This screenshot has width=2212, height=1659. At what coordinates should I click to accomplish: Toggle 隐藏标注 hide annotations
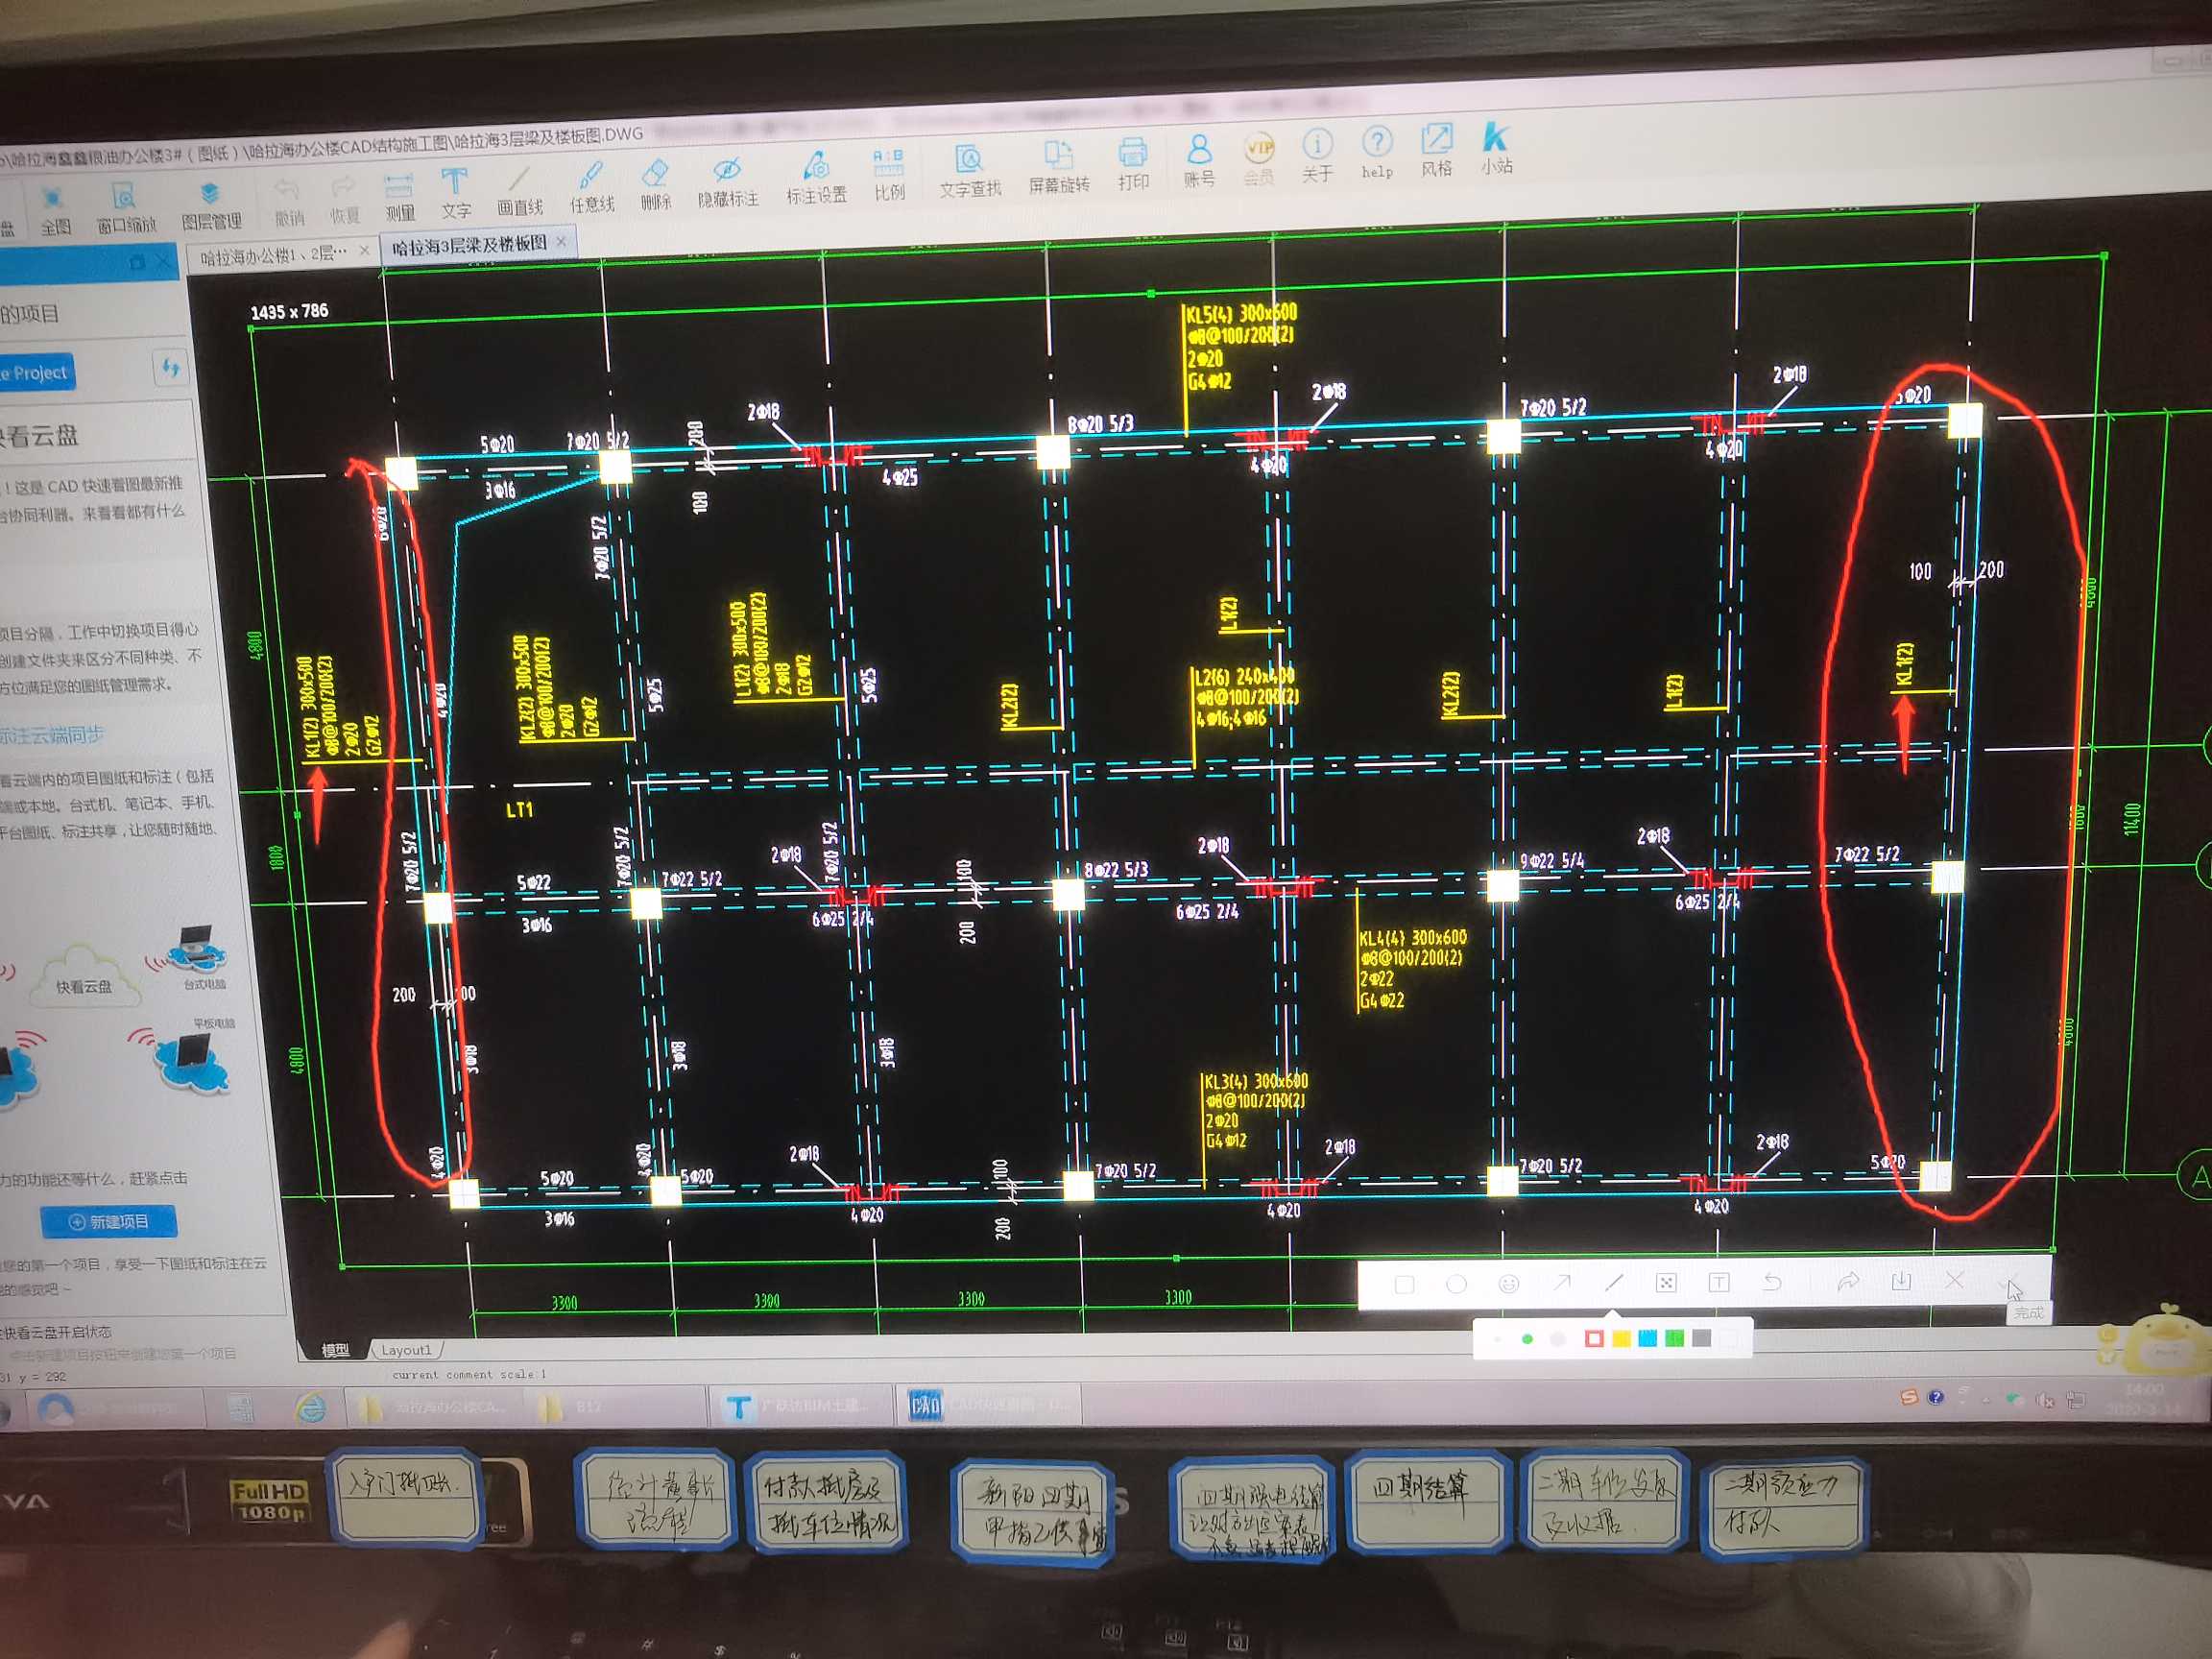coord(727,182)
